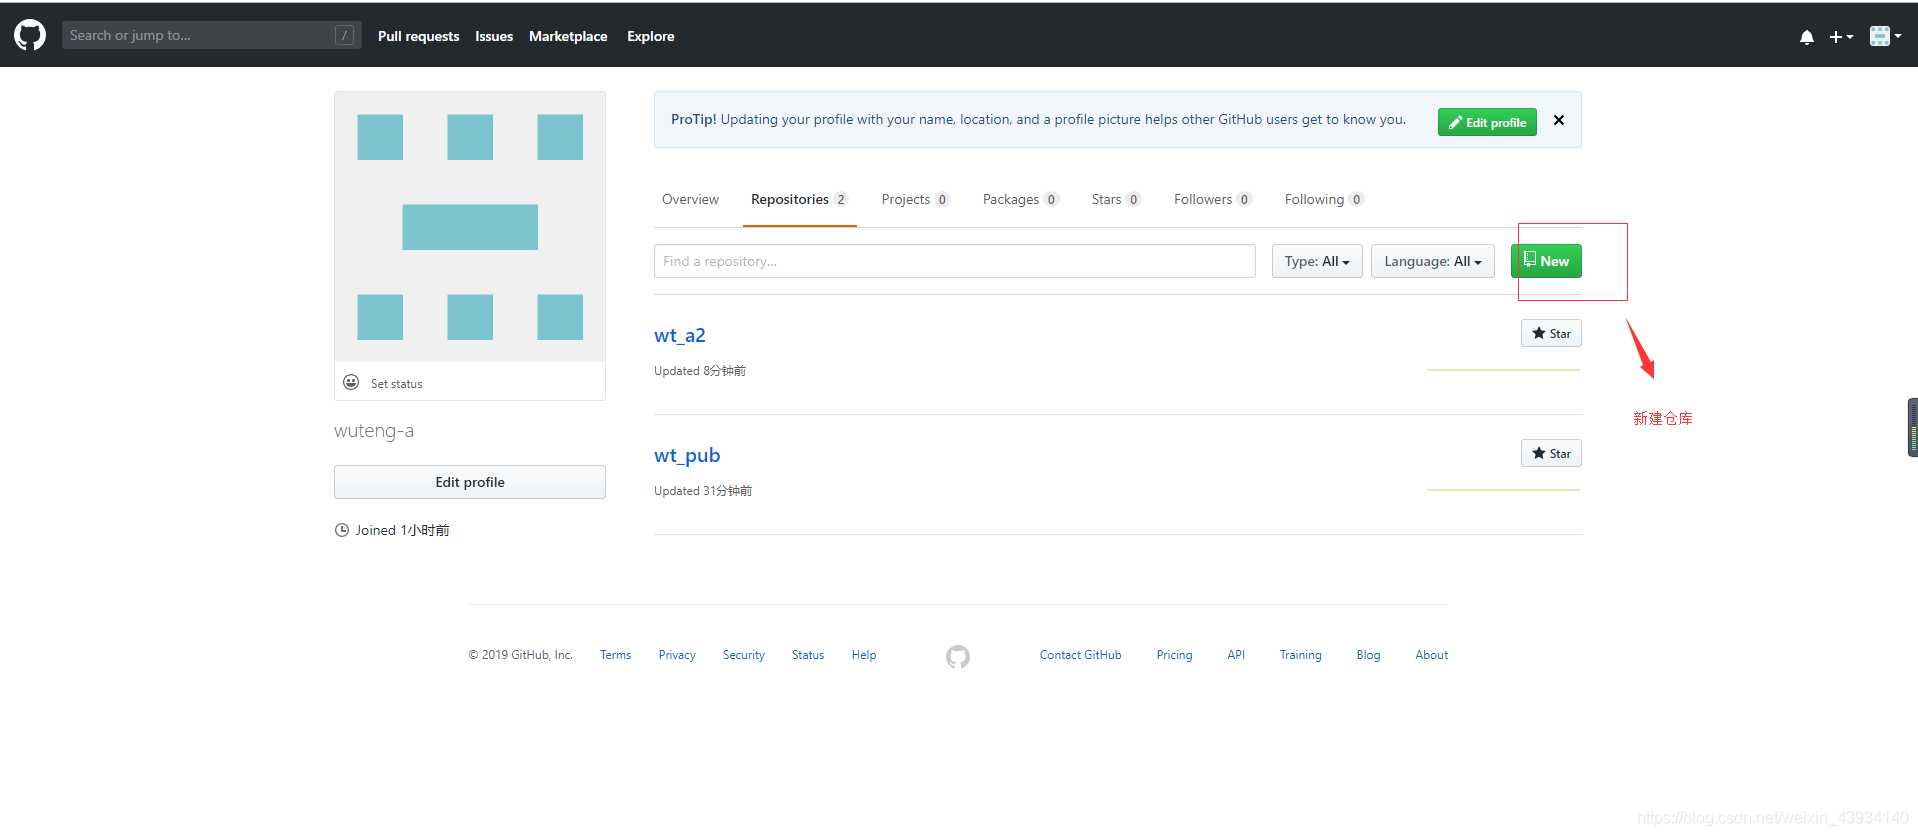Create a new repository with New button
Screen dimensions: 1918x836
point(1546,261)
